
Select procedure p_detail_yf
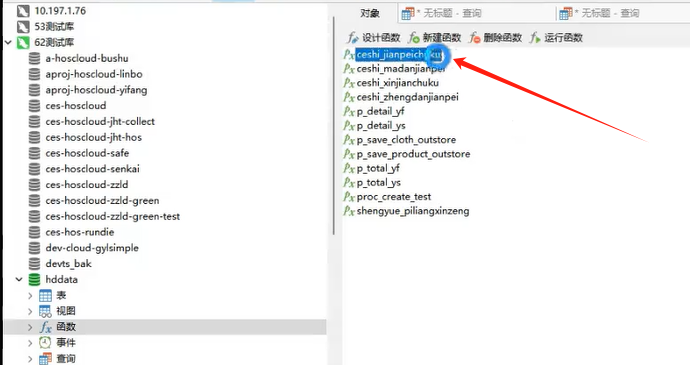380,111
